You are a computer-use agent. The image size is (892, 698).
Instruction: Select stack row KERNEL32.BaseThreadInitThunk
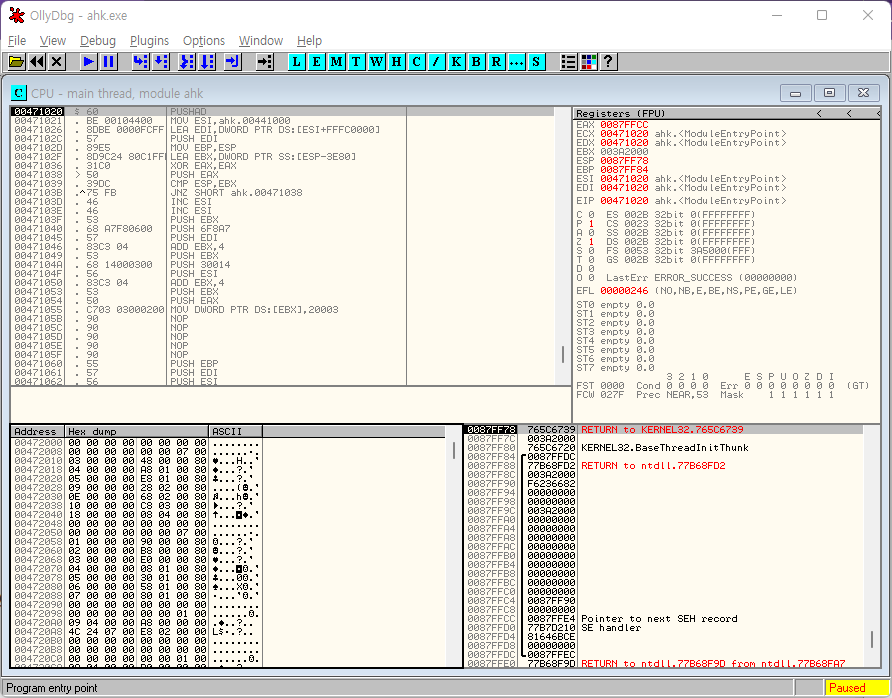click(x=663, y=448)
